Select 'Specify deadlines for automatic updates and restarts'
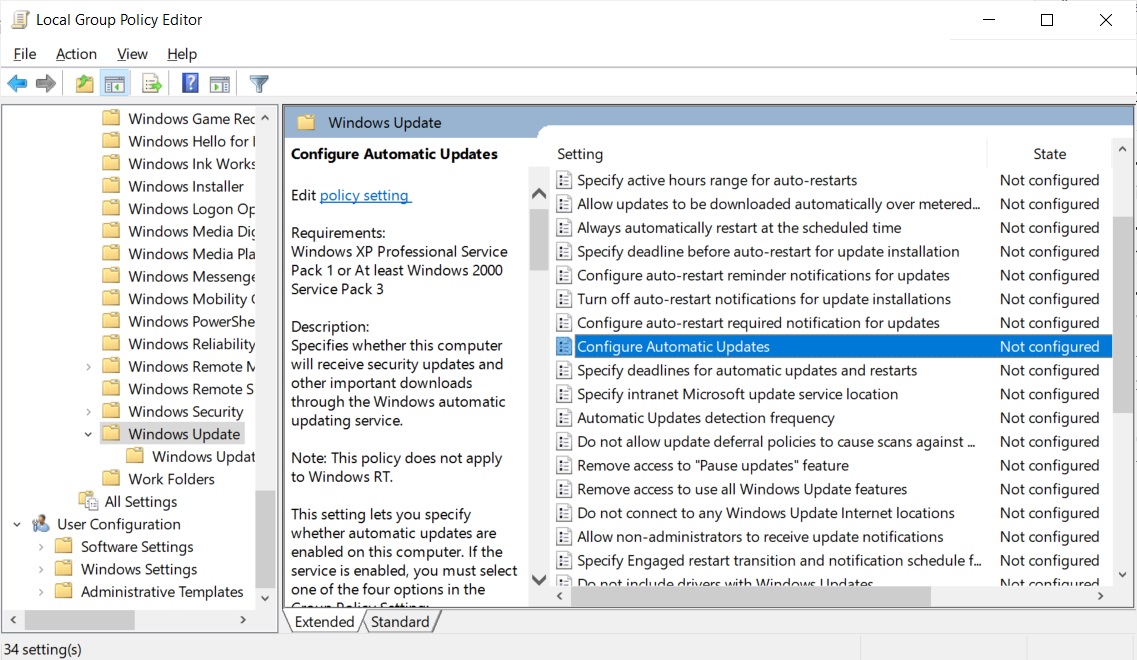The image size is (1137, 660). coord(747,371)
